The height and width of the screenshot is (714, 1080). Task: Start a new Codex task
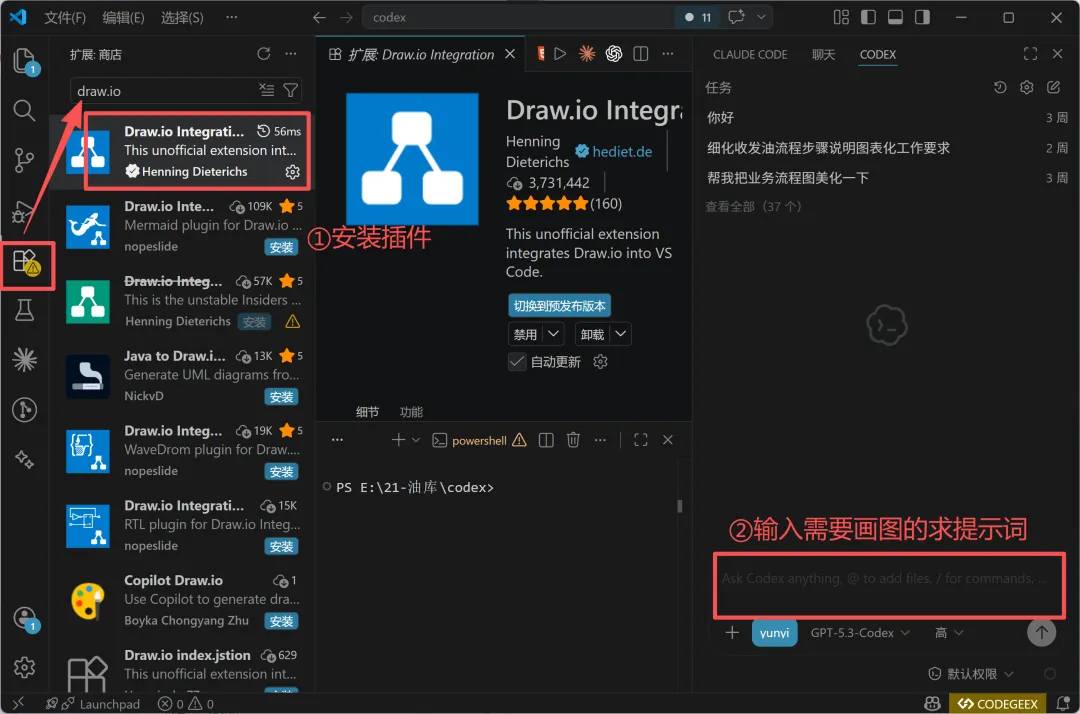click(x=1053, y=87)
